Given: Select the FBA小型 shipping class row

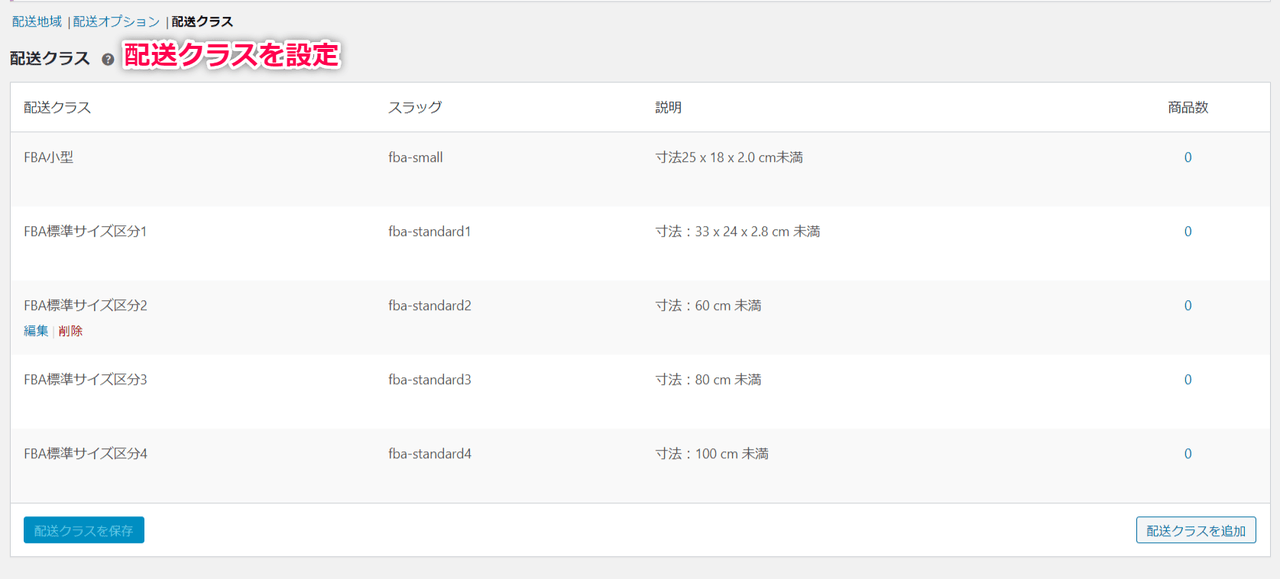Looking at the screenshot, I should coord(640,170).
